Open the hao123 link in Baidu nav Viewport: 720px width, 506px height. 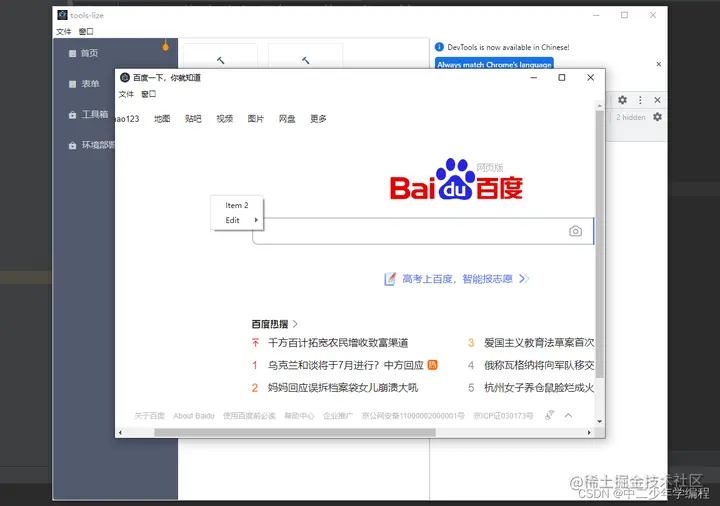127,119
